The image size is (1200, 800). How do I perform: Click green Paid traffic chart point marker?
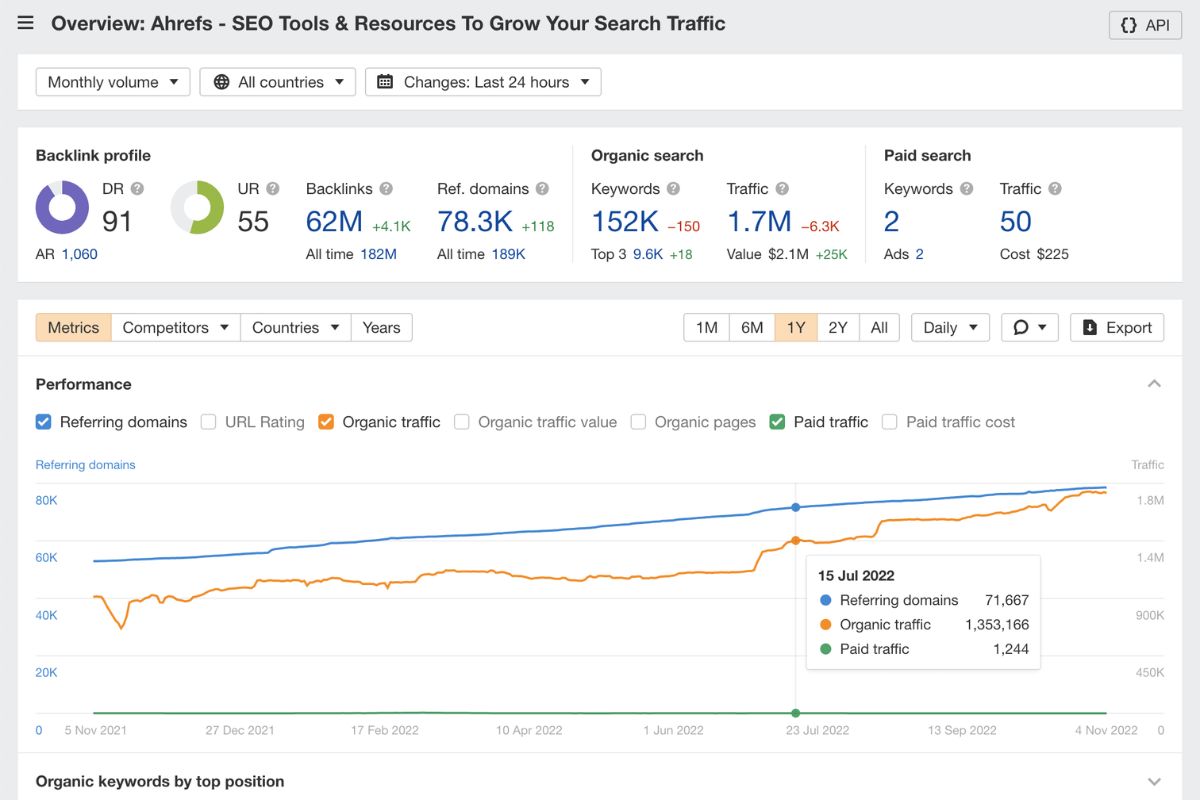(x=796, y=713)
